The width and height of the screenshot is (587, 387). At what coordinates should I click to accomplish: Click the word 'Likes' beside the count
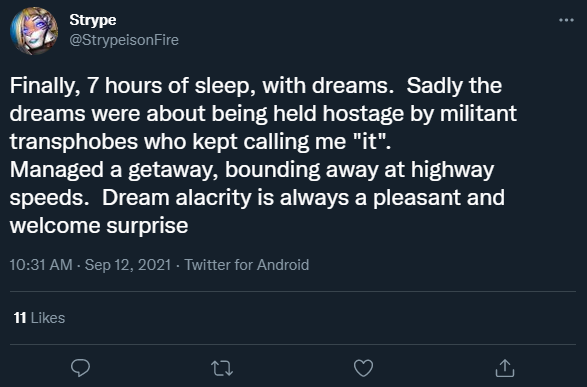tap(48, 318)
